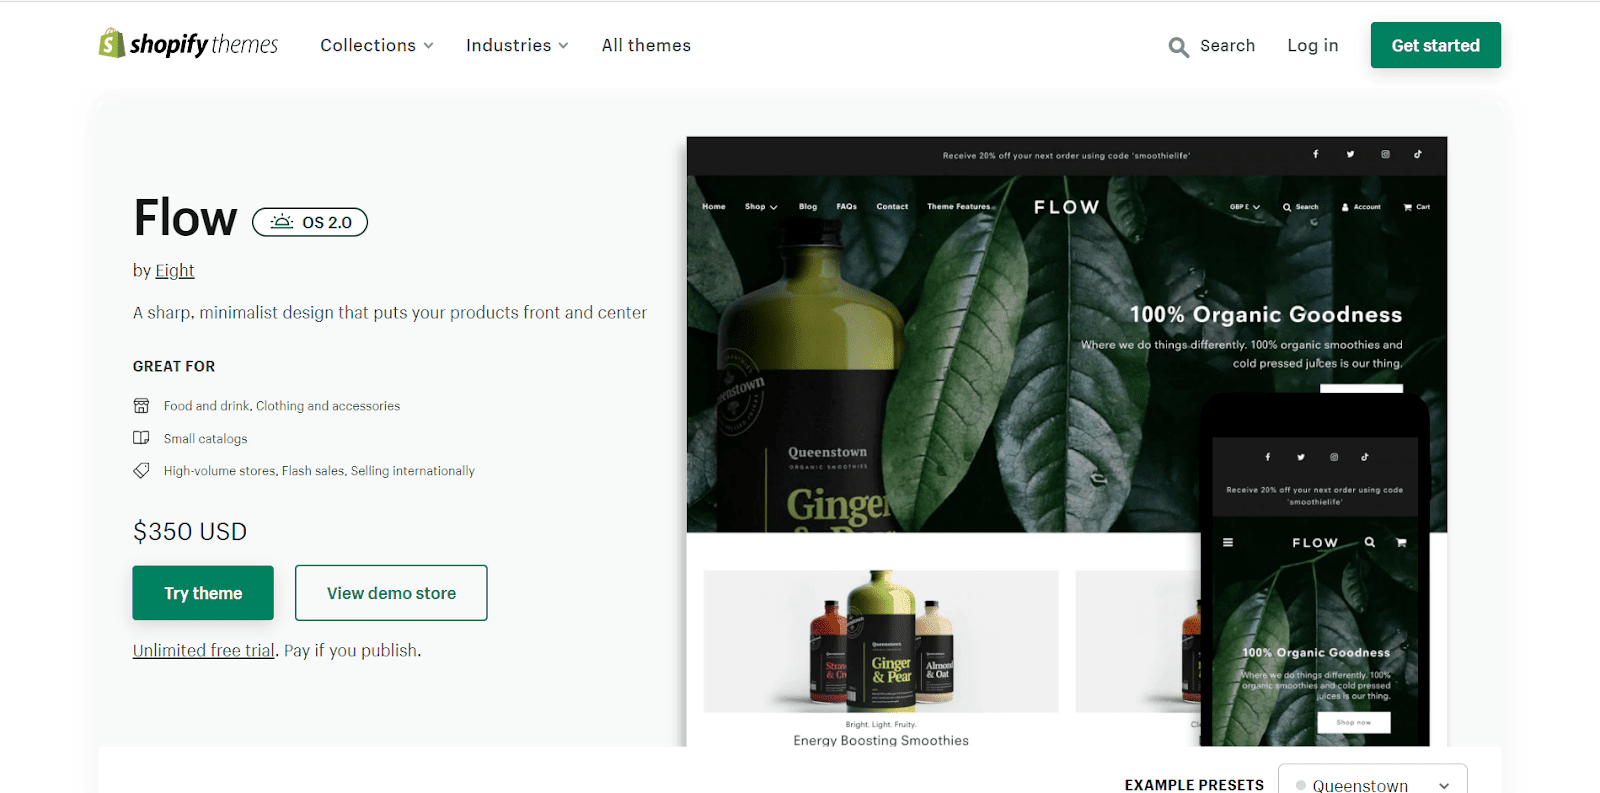This screenshot has height=793, width=1600.
Task: Click the TikTok icon in preview top bar
Action: [1418, 154]
